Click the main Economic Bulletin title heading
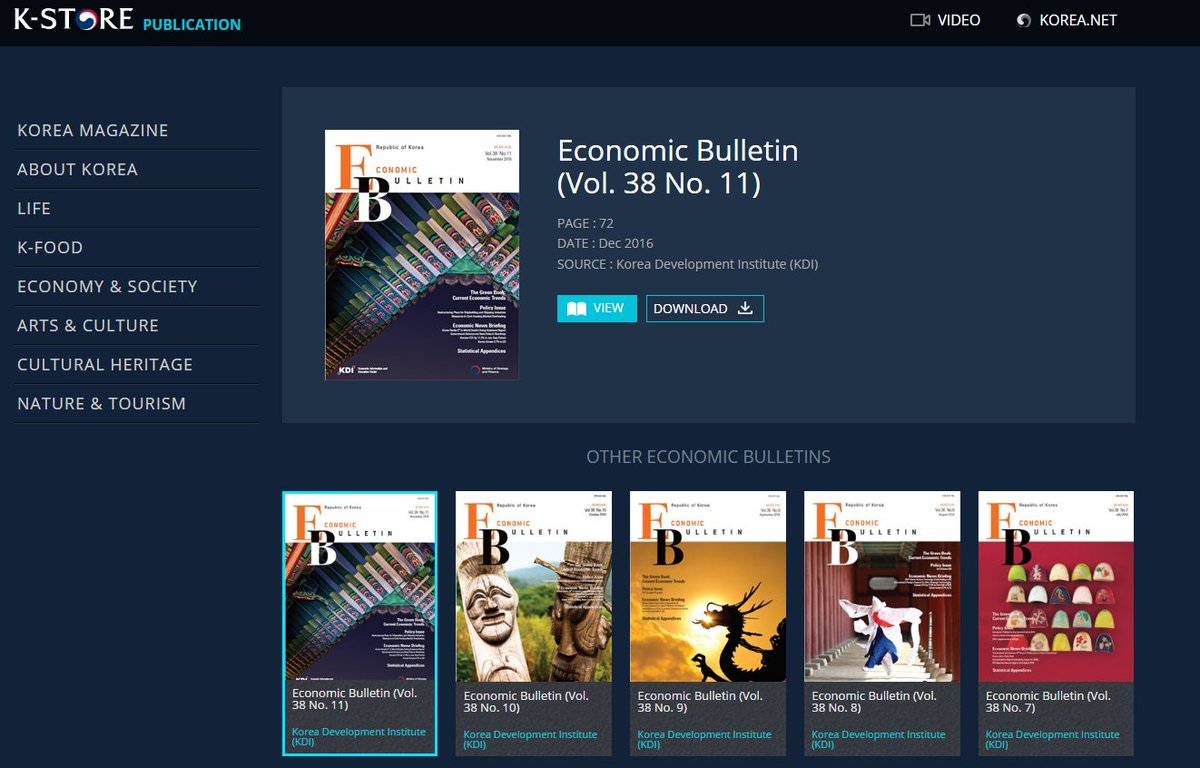The width and height of the screenshot is (1200, 768). click(x=678, y=167)
